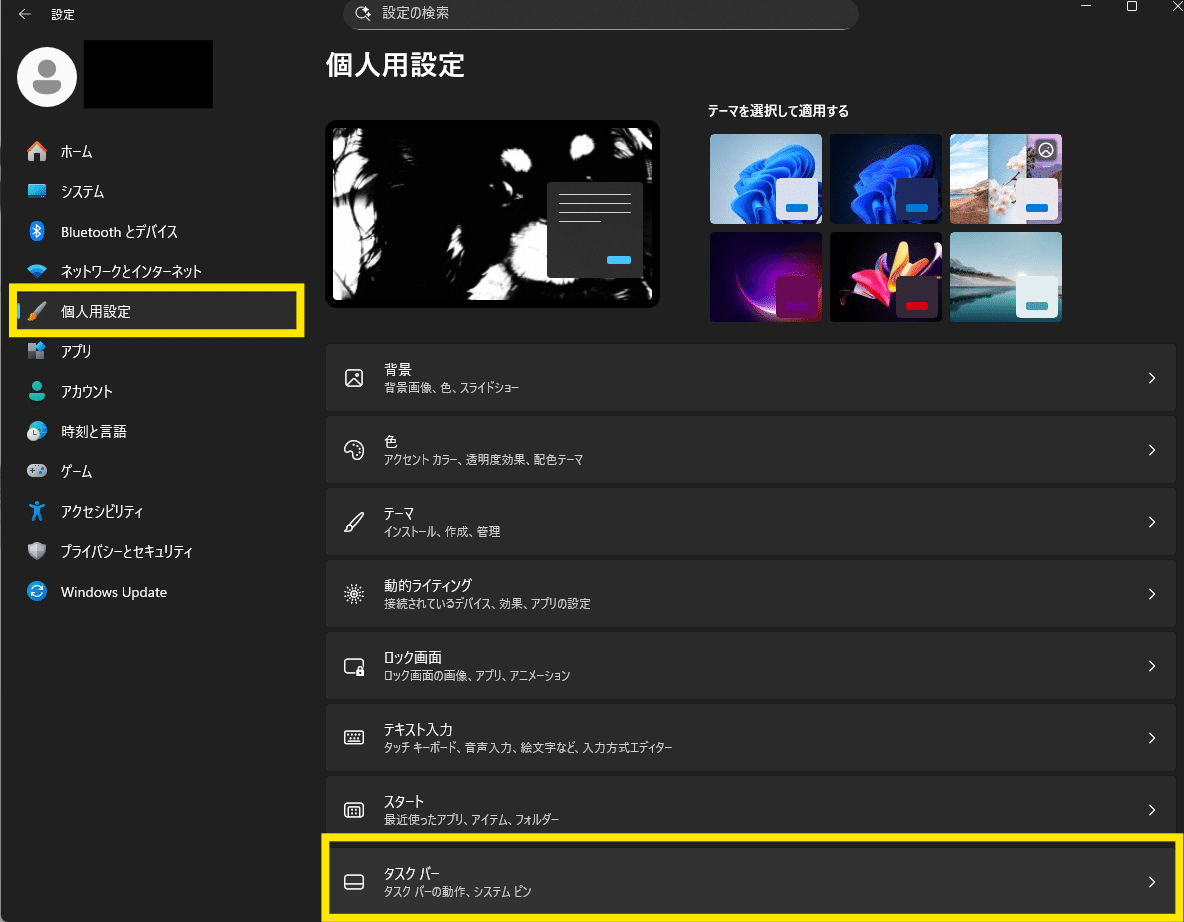Expand the ロック画面 row chevron
This screenshot has width=1184, height=922.
point(1151,665)
